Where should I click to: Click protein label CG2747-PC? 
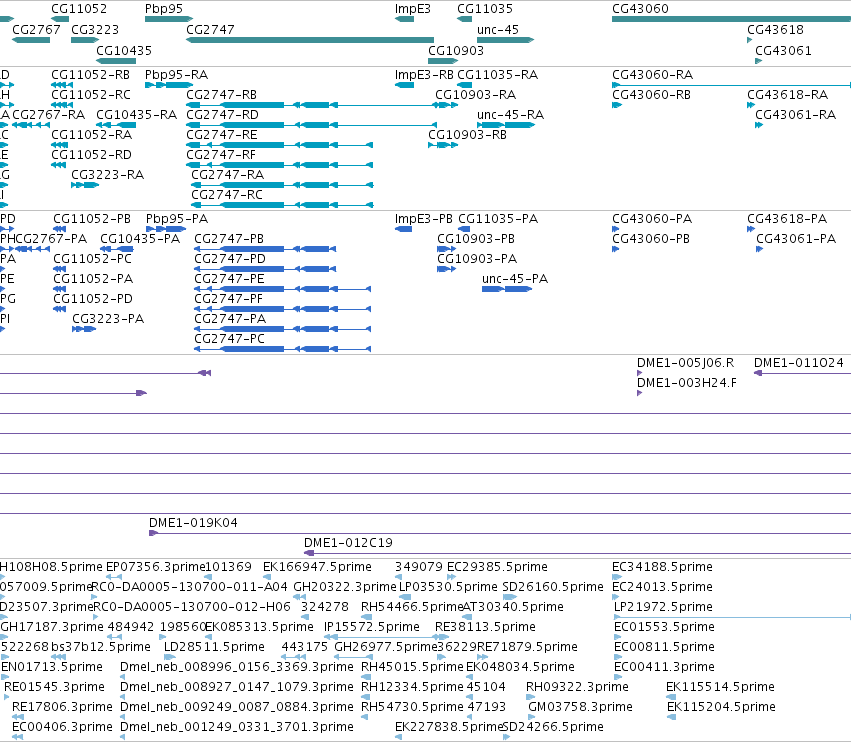pyautogui.click(x=230, y=338)
